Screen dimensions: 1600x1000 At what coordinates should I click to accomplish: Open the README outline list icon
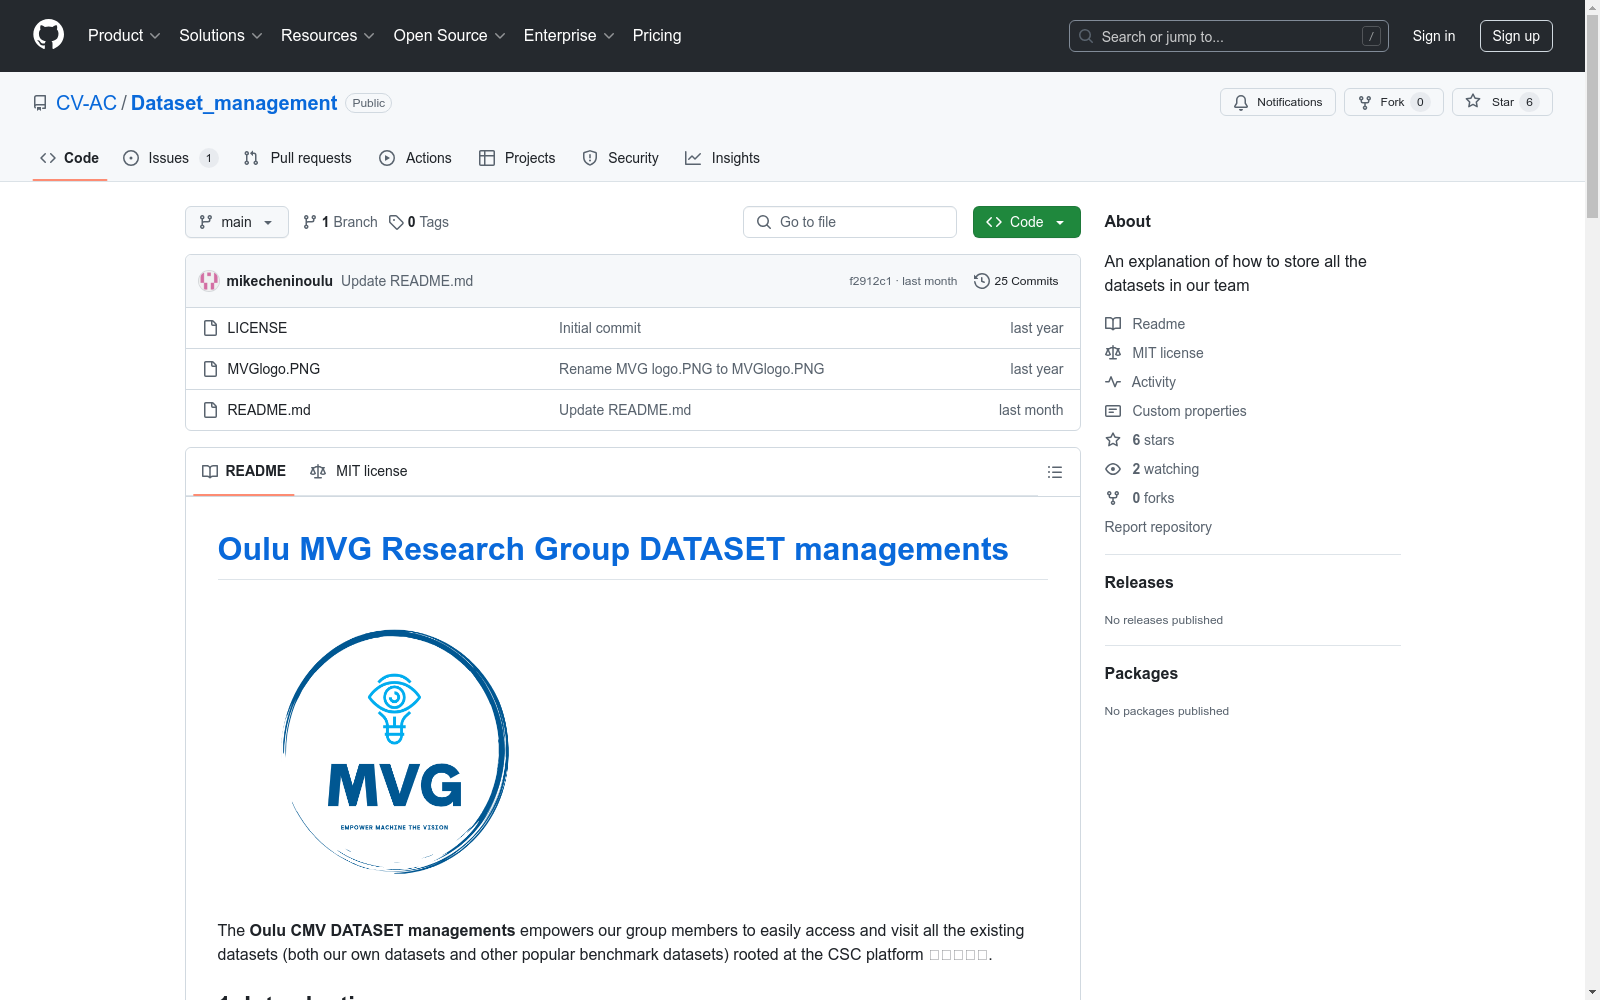pos(1055,472)
